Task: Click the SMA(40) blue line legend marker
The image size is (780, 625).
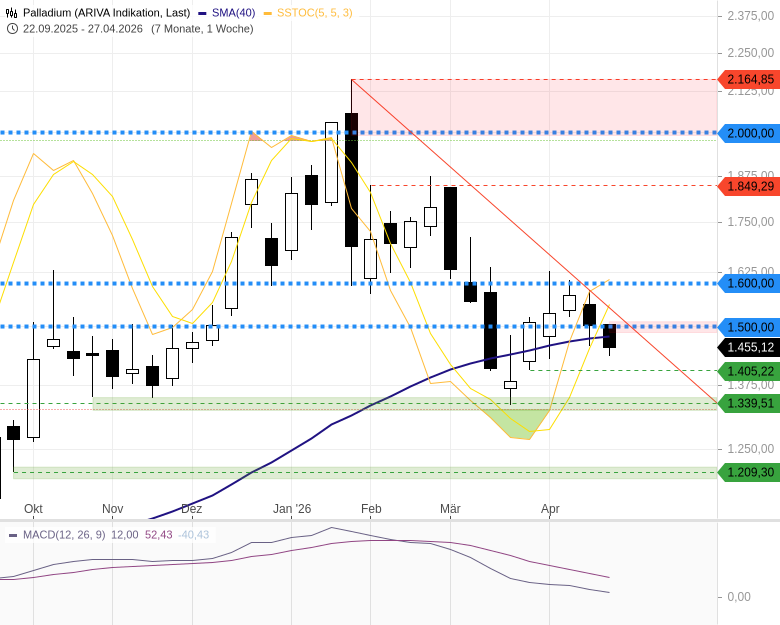Action: point(202,13)
